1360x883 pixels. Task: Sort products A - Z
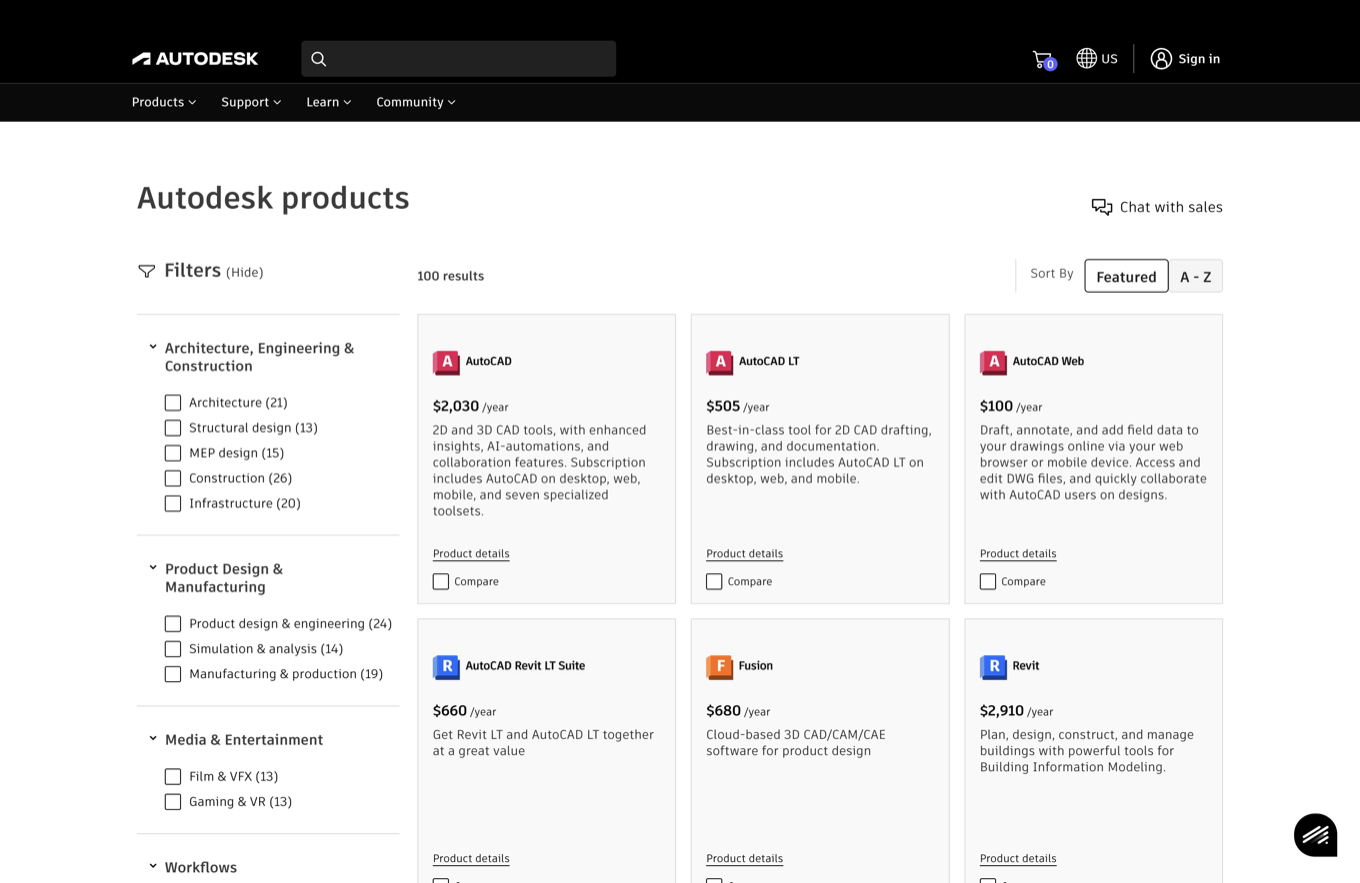pos(1196,276)
